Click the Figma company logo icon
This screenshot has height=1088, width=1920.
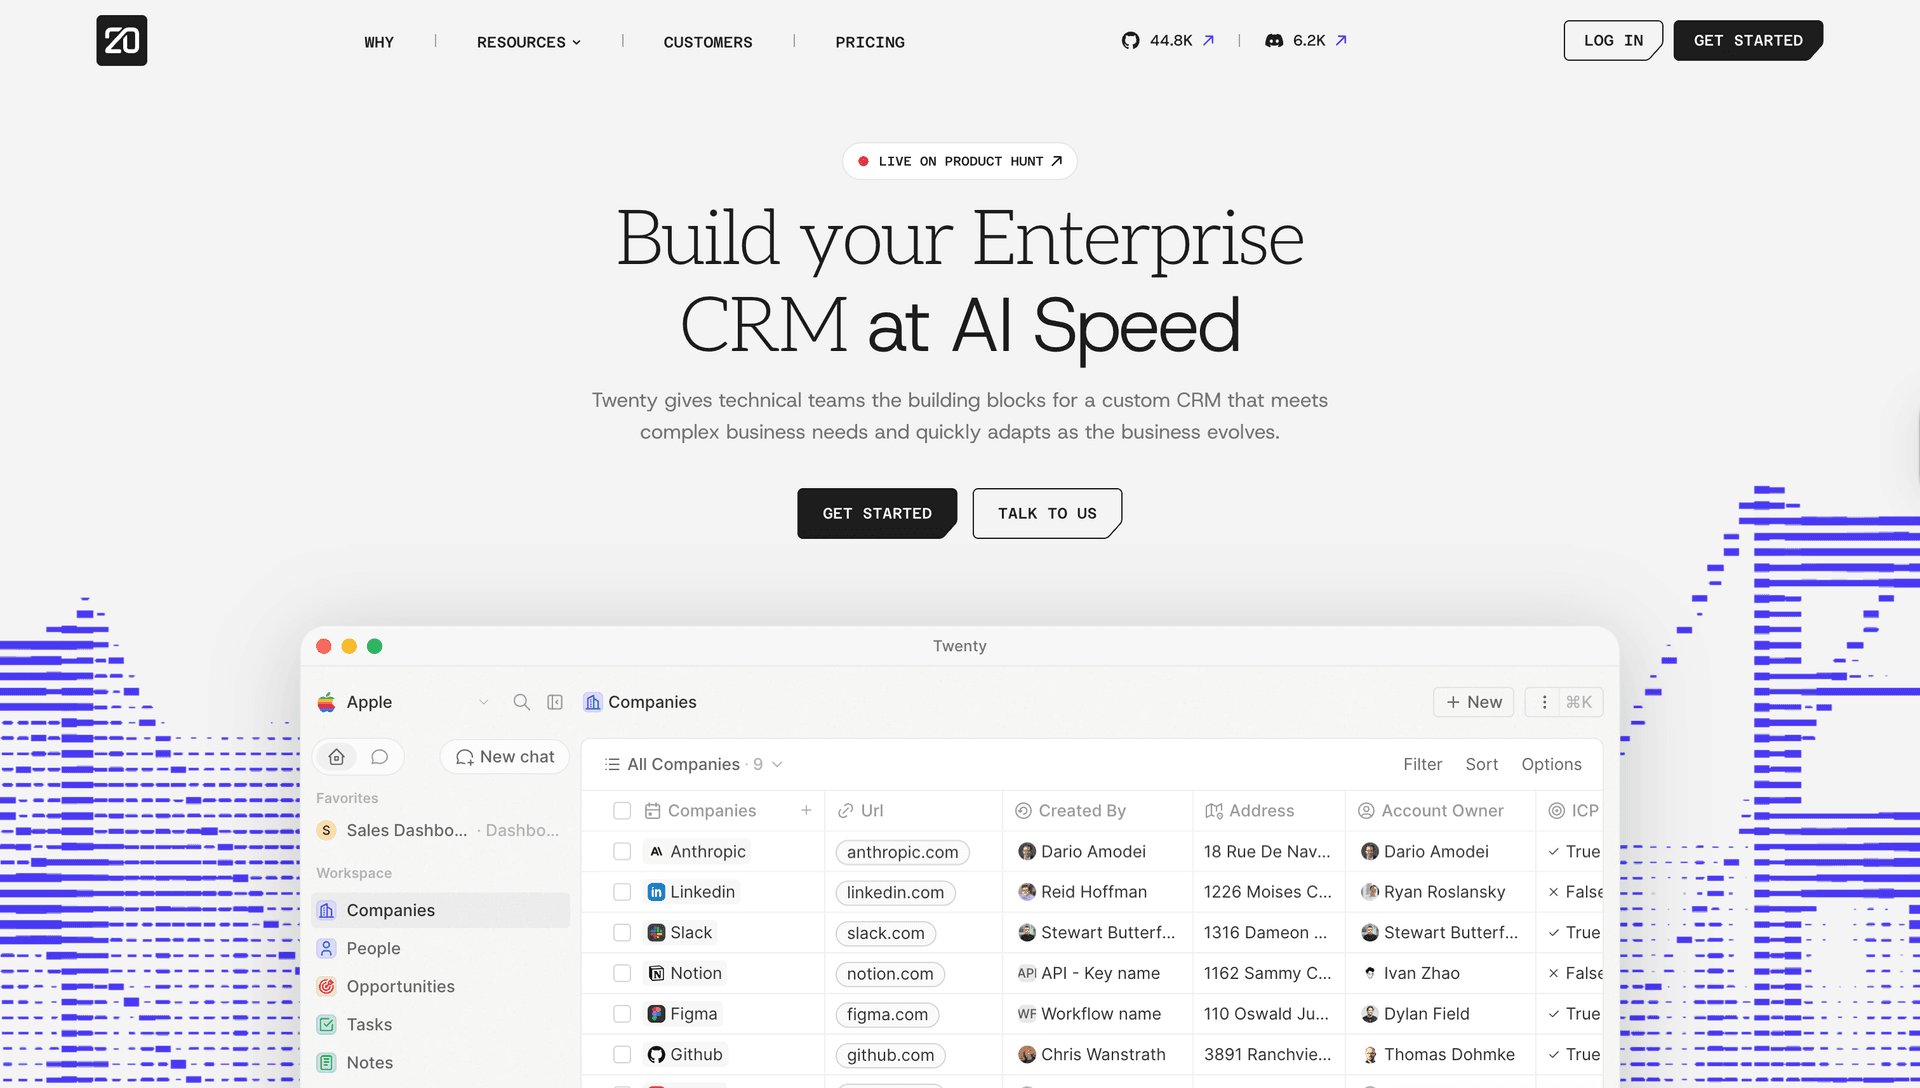tap(656, 1014)
